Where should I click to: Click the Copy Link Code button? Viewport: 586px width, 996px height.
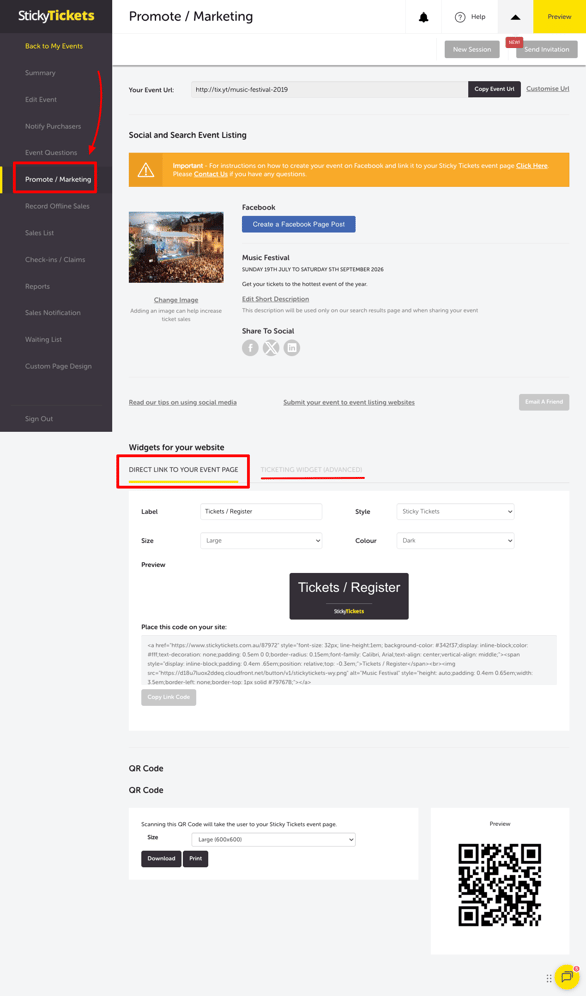pyautogui.click(x=168, y=697)
